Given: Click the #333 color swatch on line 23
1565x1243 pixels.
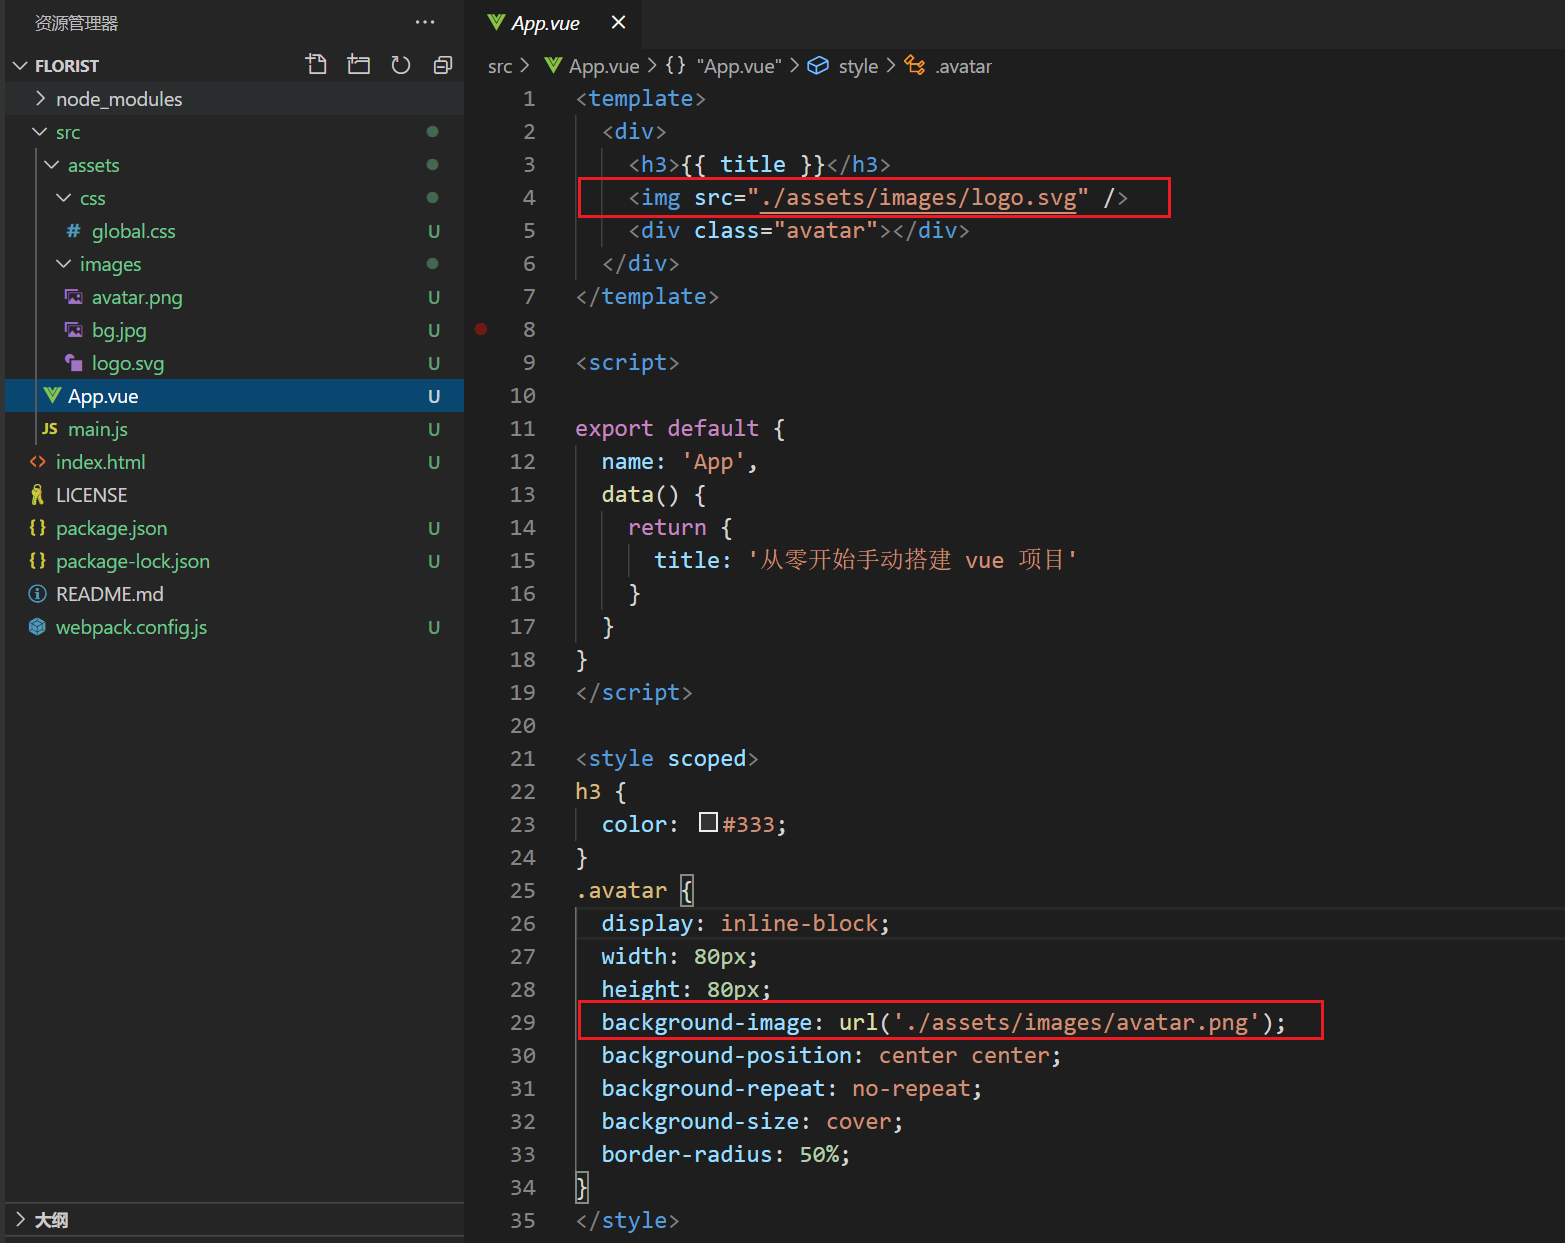Looking at the screenshot, I should click(x=708, y=823).
